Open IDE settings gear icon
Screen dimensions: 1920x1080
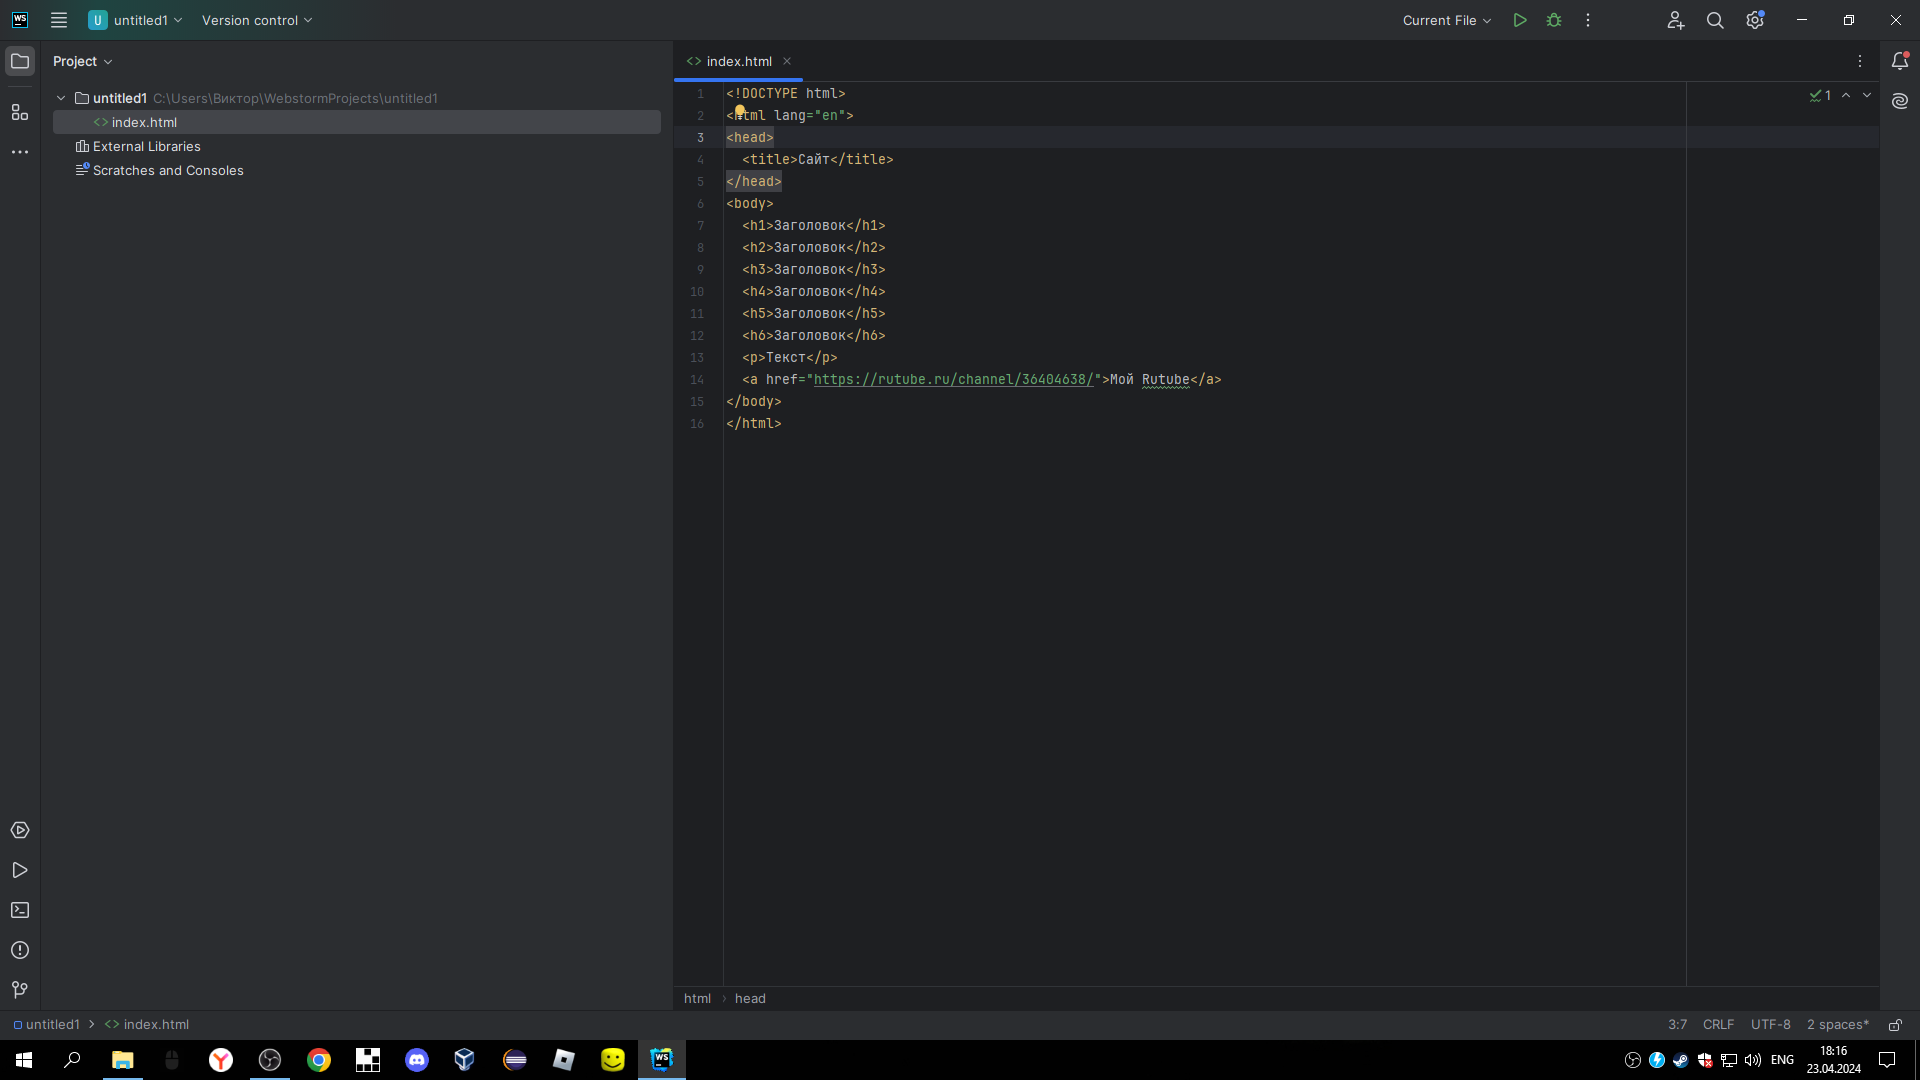click(x=1755, y=20)
